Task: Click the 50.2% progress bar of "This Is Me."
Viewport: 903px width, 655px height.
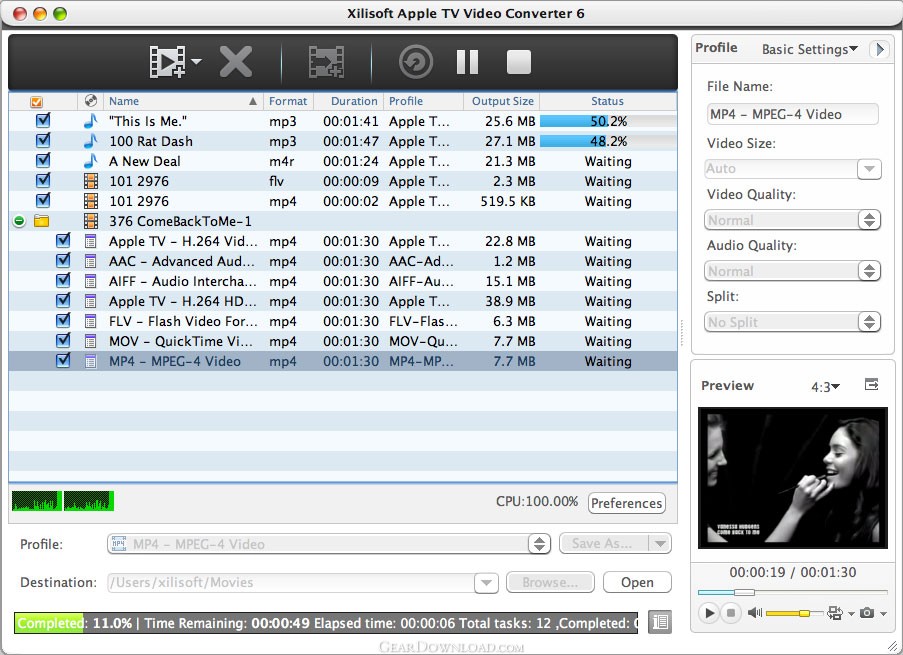Action: point(608,121)
